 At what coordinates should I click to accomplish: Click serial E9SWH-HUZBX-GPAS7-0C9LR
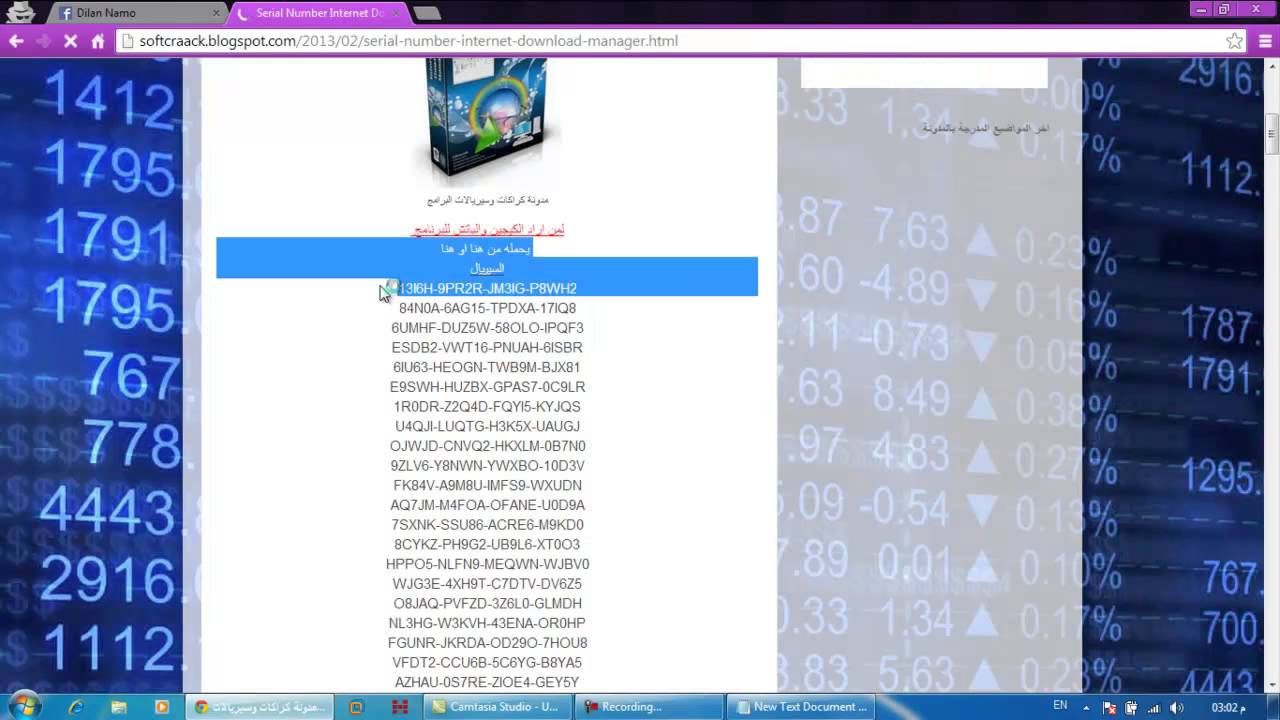coord(488,387)
